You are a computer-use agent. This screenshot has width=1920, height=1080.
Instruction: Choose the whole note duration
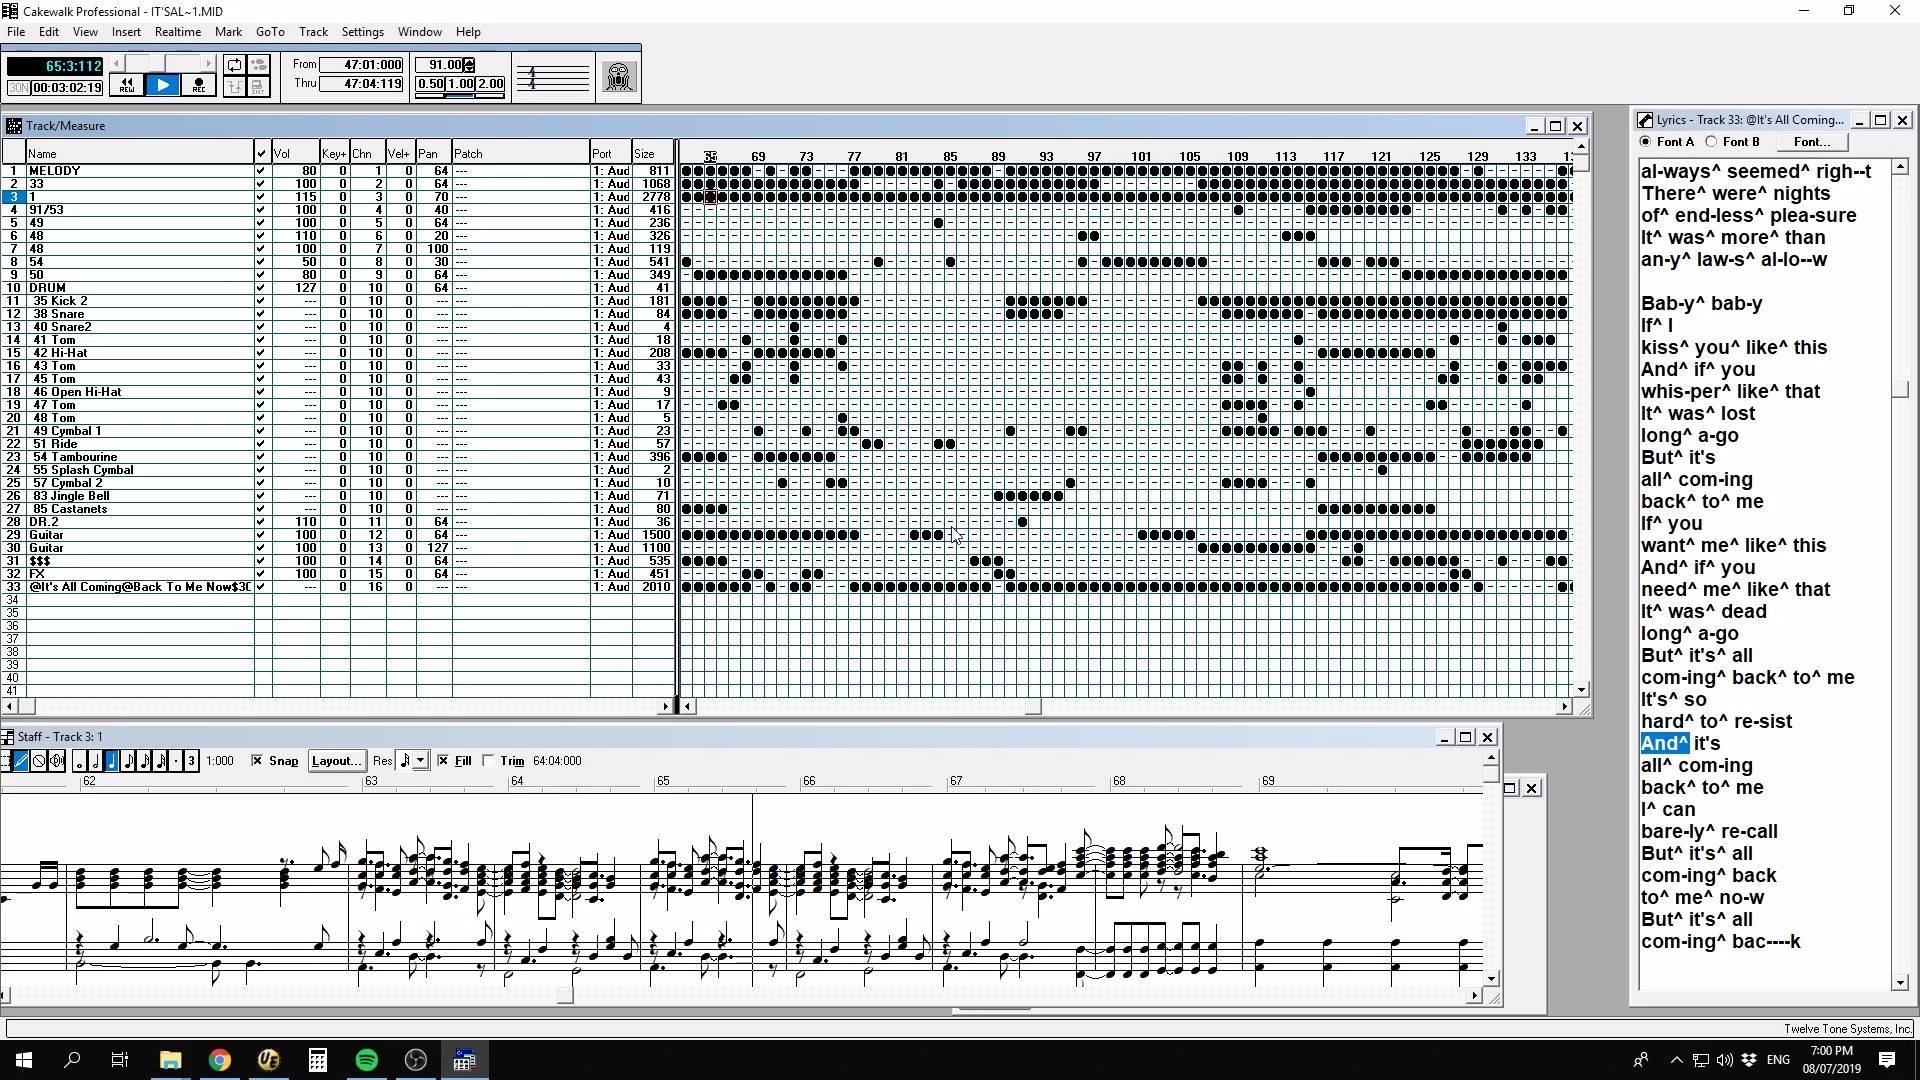point(80,761)
